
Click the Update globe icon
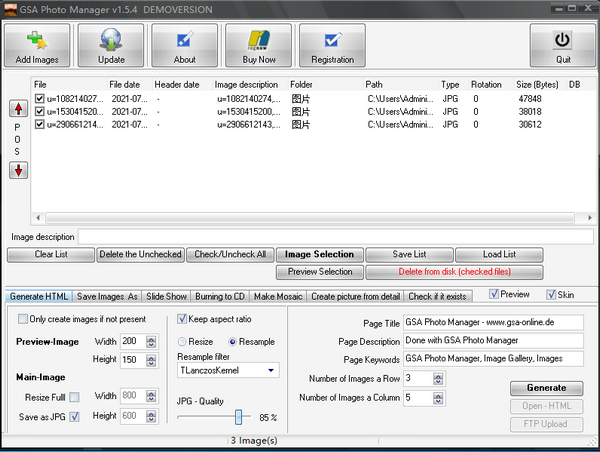click(111, 41)
